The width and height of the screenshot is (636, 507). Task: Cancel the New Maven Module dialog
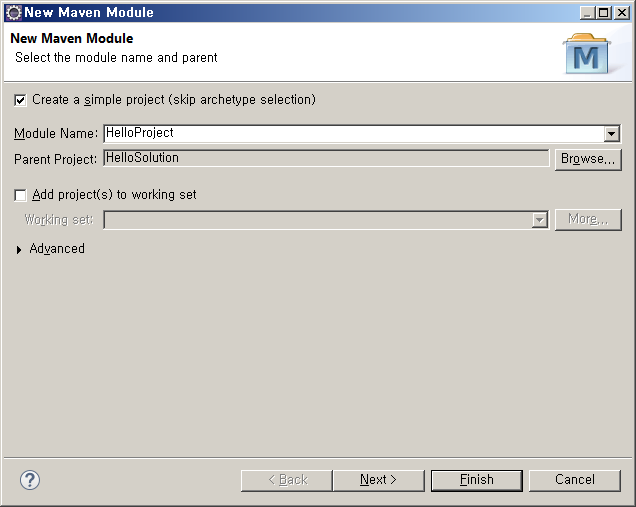[x=575, y=481]
